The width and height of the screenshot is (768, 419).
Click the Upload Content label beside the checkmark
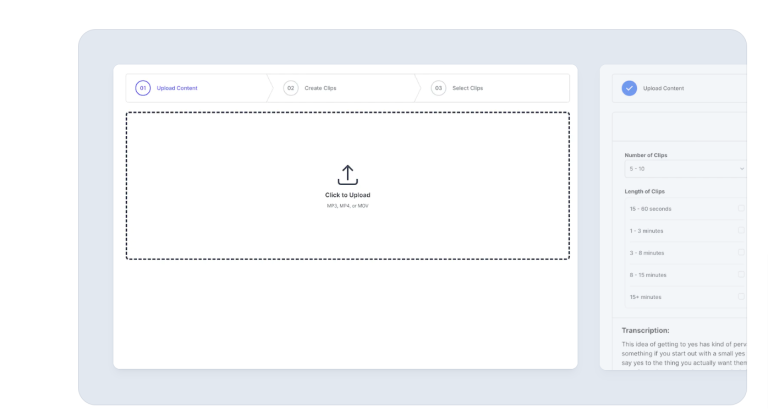point(663,88)
